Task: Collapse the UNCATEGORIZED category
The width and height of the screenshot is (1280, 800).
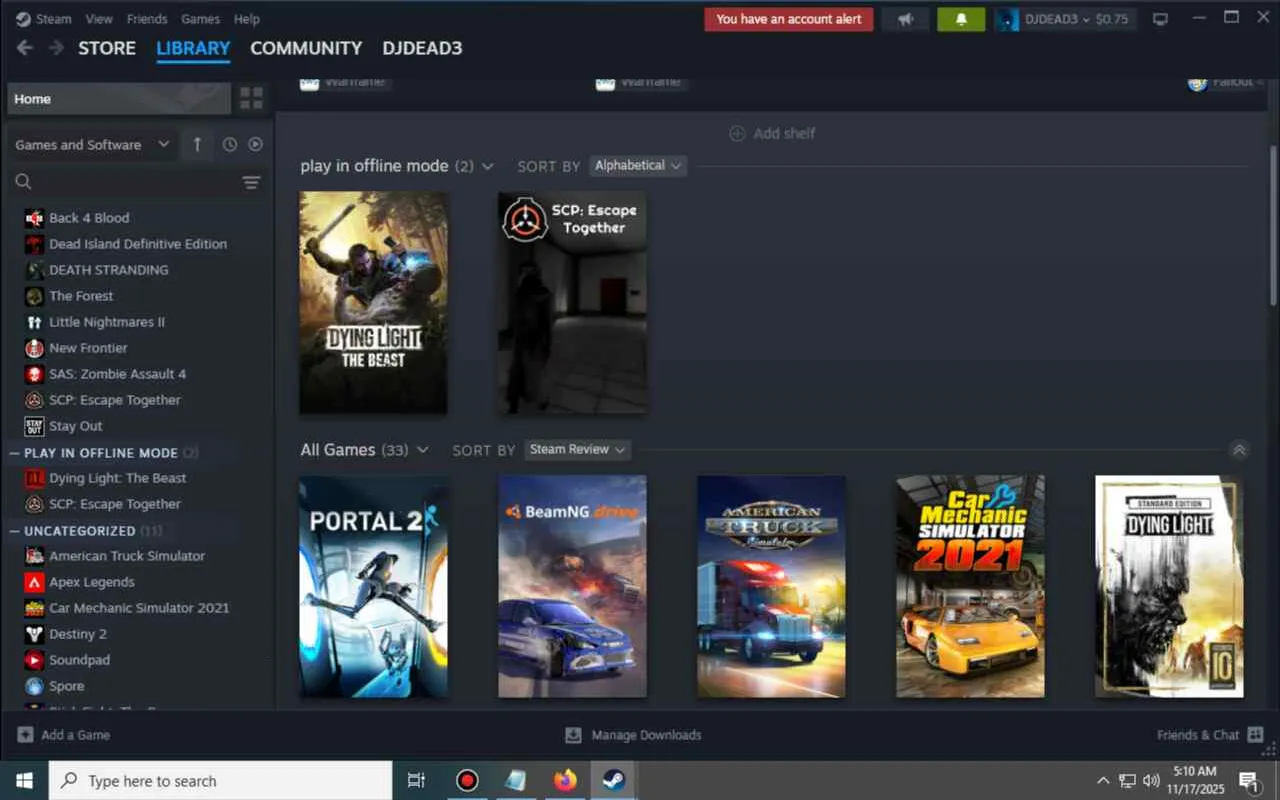Action: click(15, 531)
